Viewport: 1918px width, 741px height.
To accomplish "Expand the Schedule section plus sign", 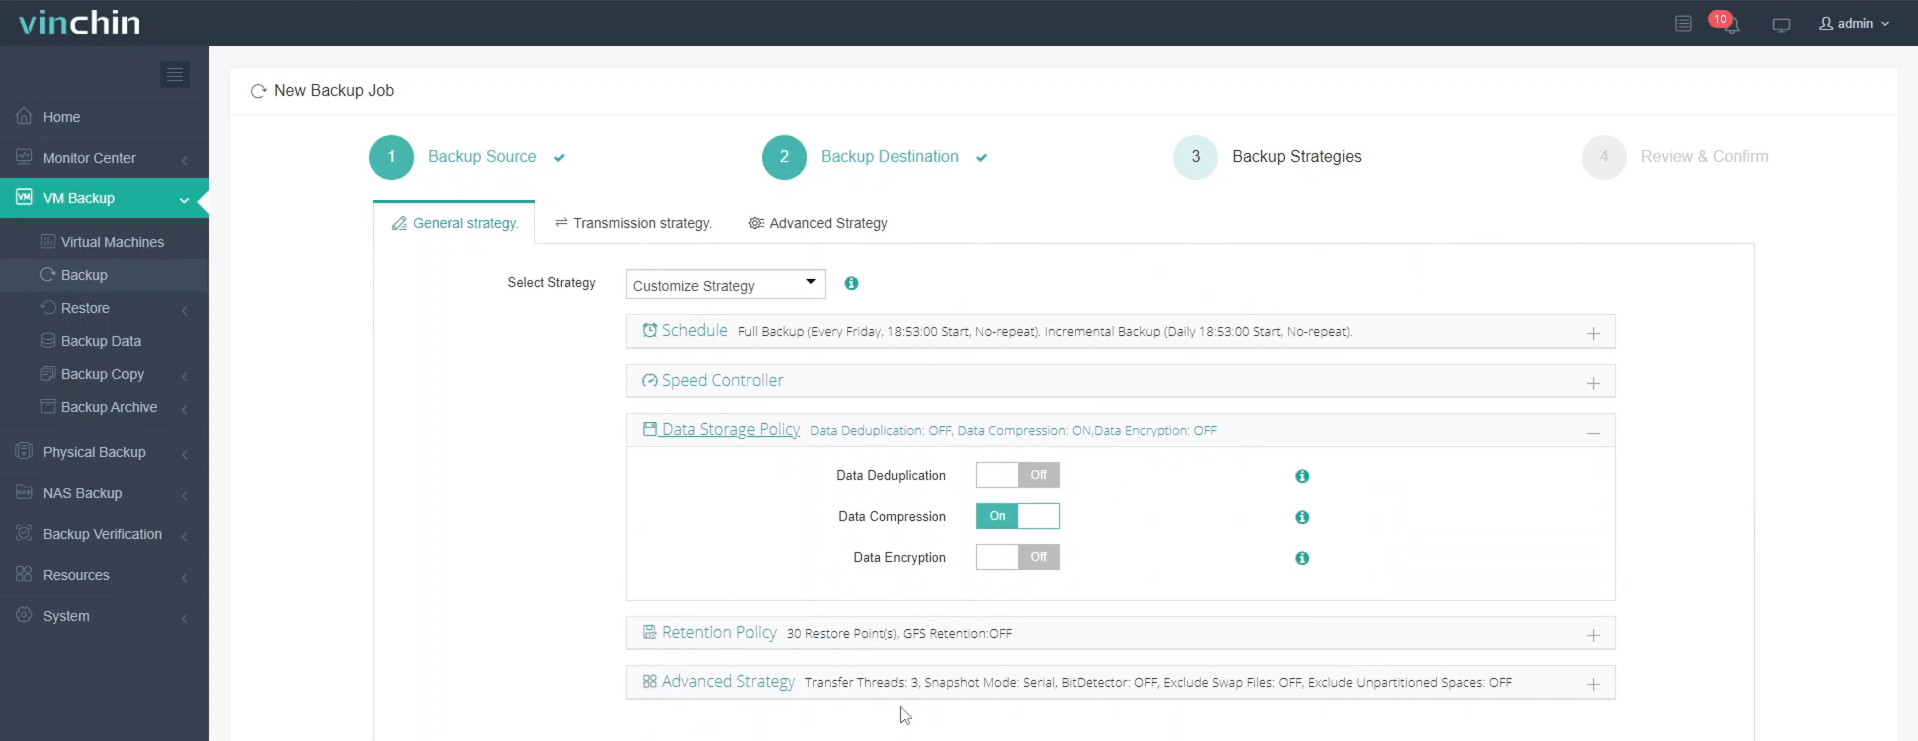I will coord(1593,333).
